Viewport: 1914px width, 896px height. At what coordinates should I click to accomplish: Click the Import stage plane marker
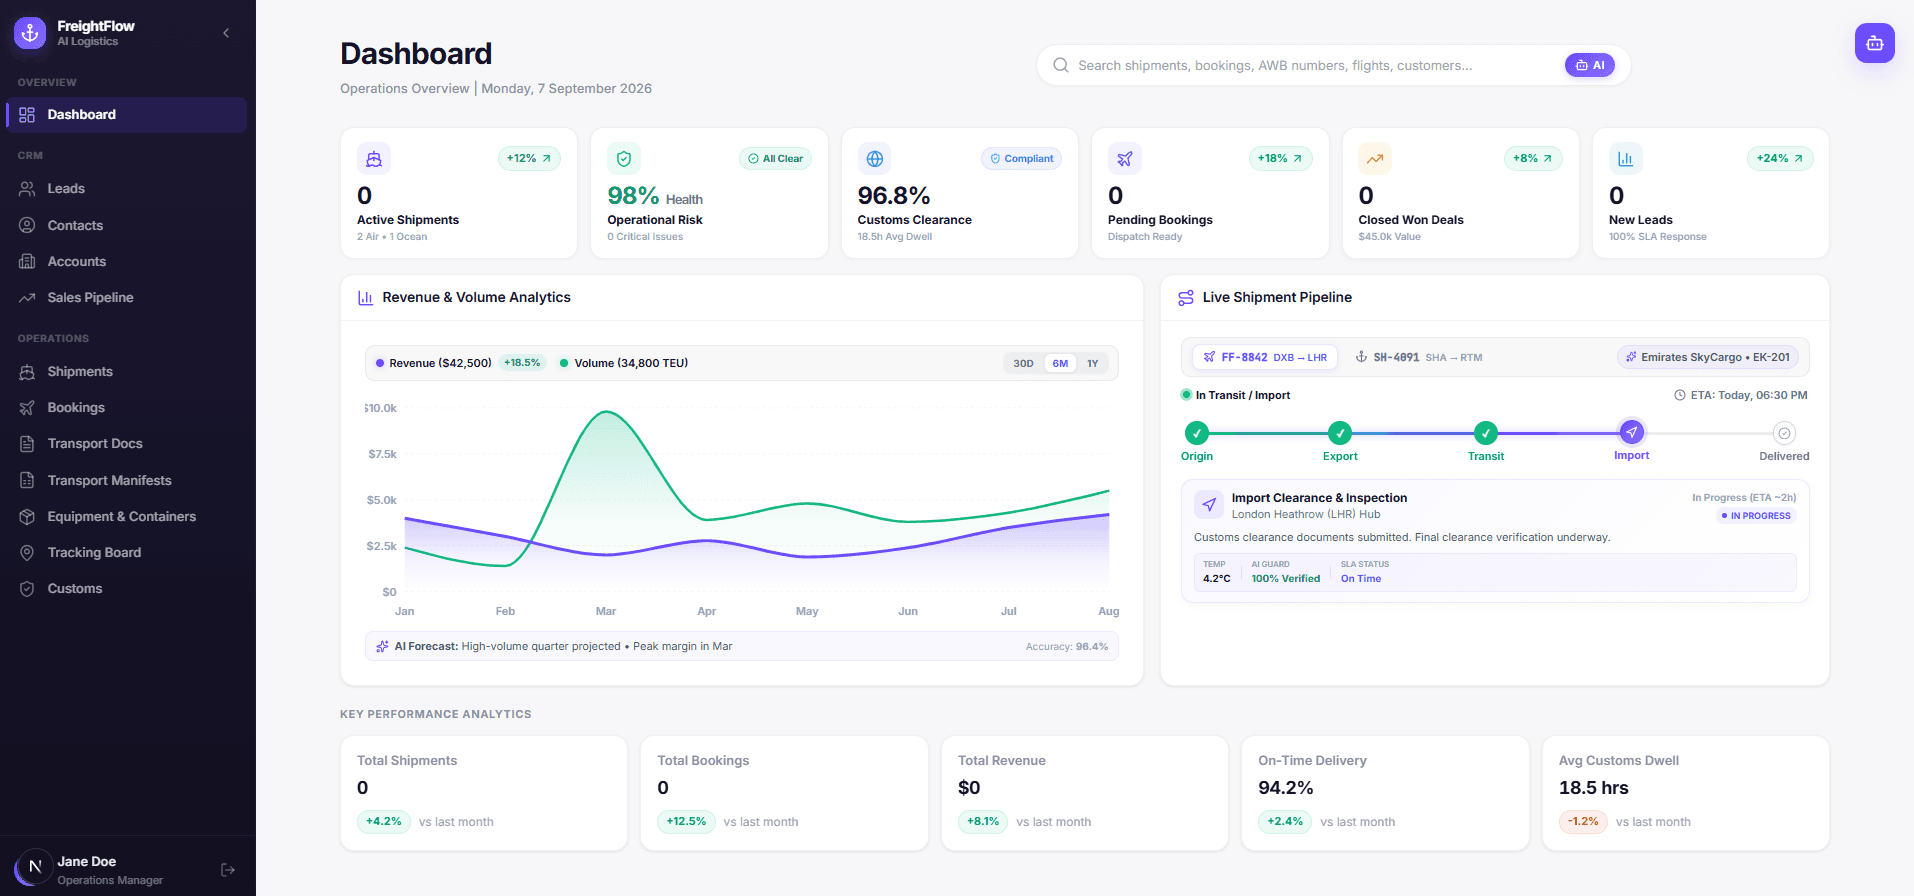tap(1632, 432)
